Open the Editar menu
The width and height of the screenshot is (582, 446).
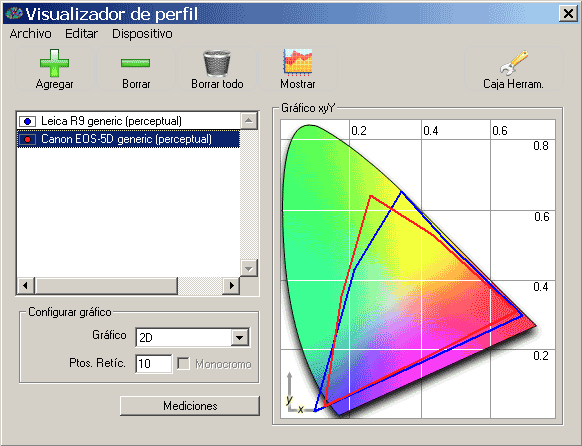tap(81, 34)
